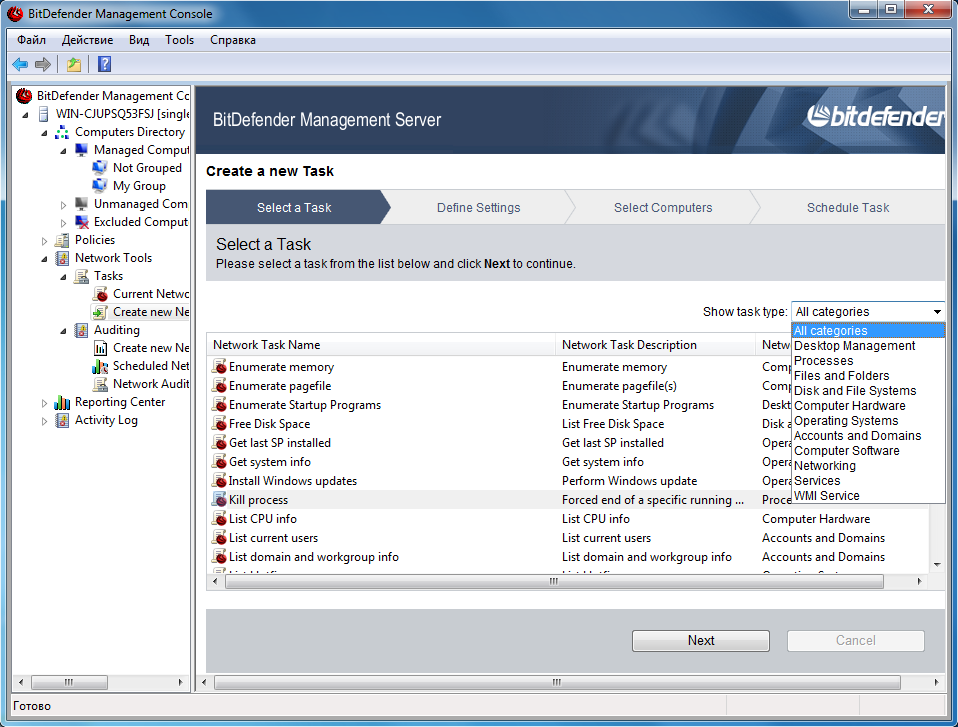Choose Computer Hardware in the category list
Image resolution: width=958 pixels, height=727 pixels.
tap(868, 406)
